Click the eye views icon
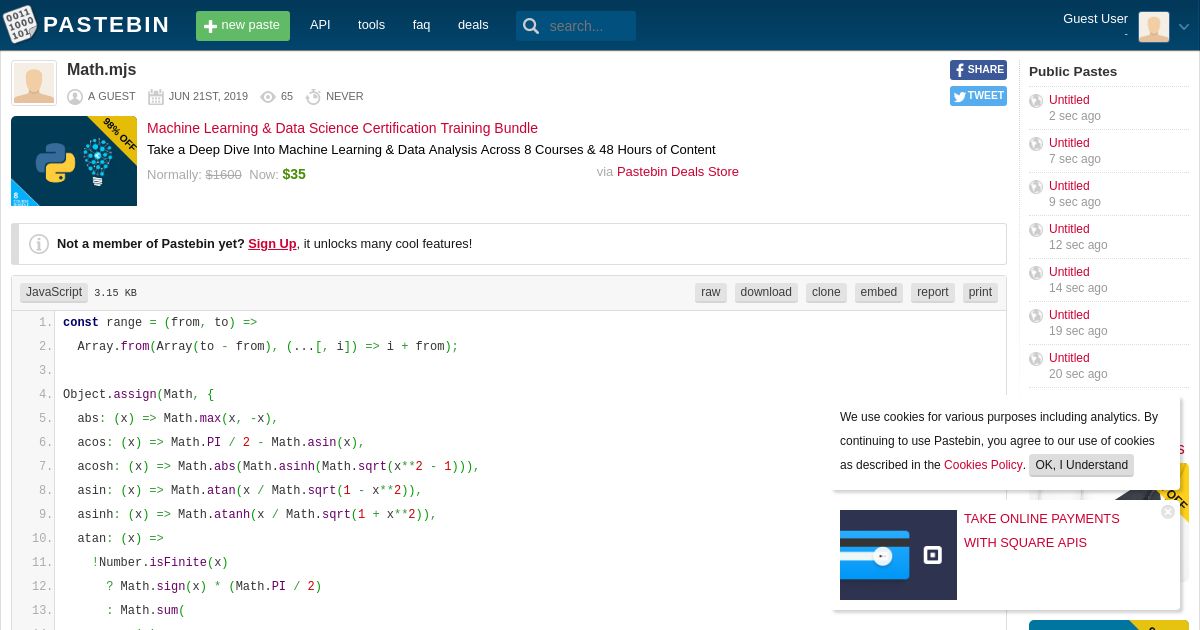 point(268,97)
